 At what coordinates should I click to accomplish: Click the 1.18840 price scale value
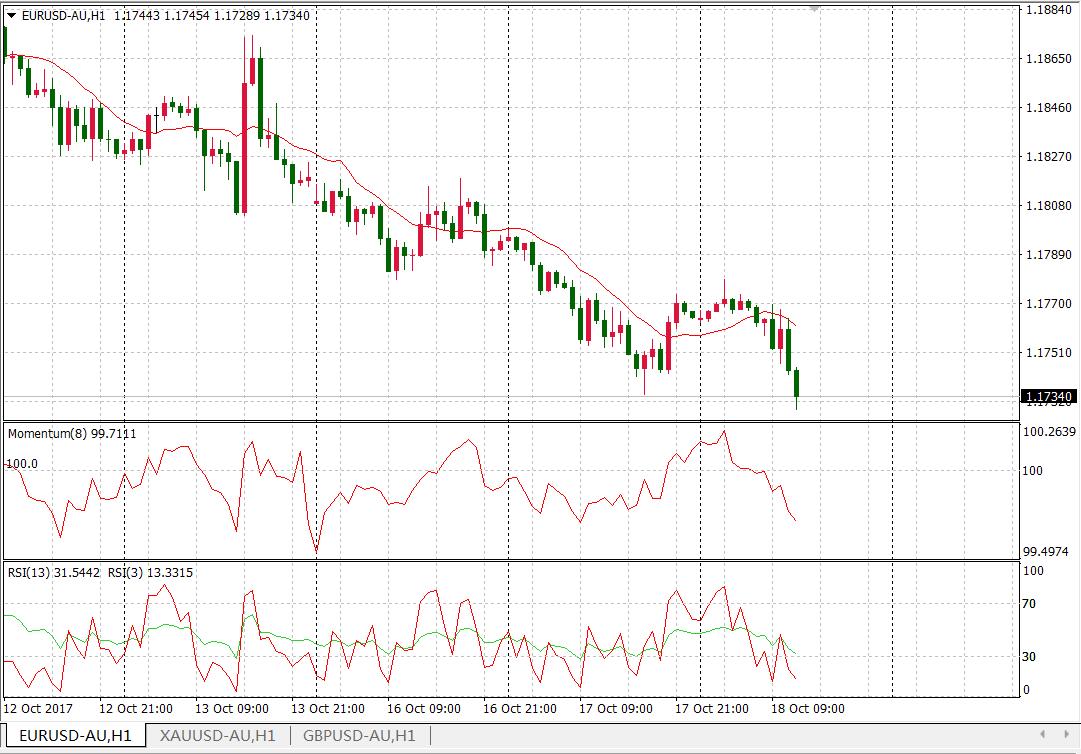1049,10
